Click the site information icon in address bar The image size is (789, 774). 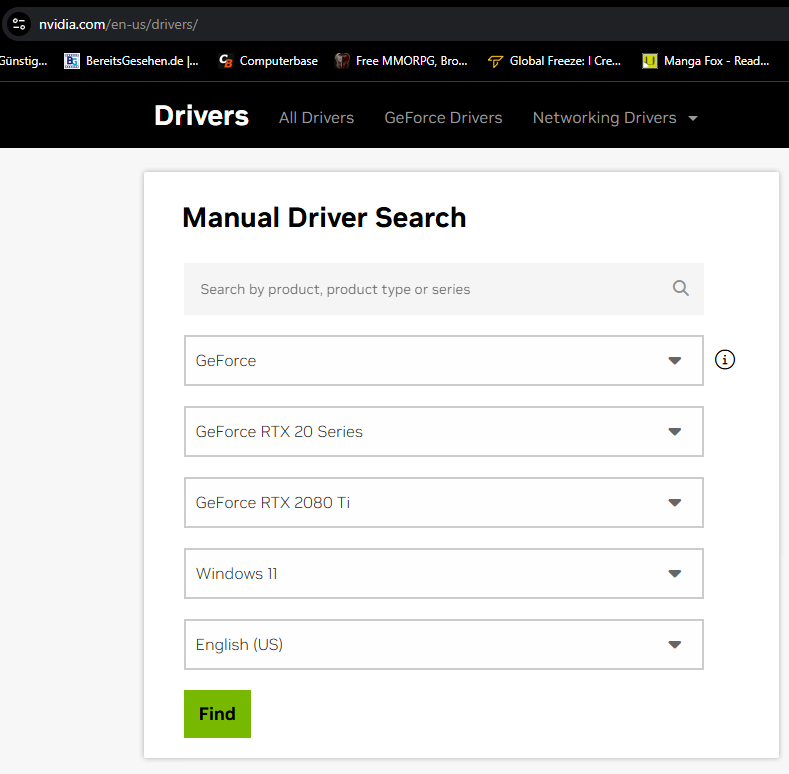point(19,24)
